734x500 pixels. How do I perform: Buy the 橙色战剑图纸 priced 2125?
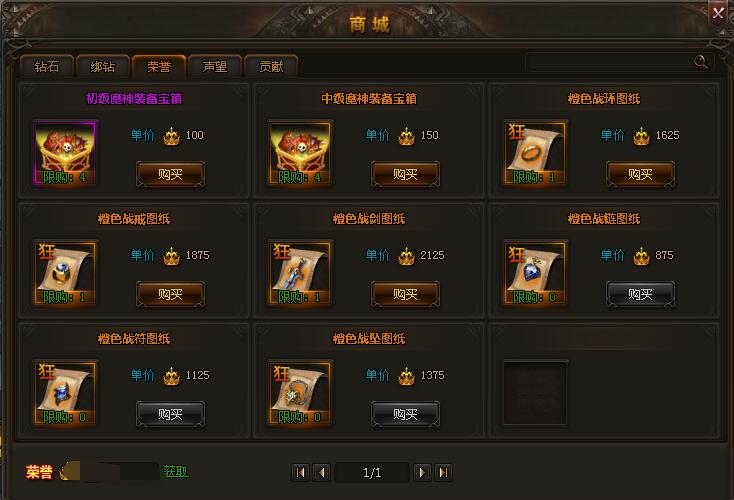[x=405, y=294]
